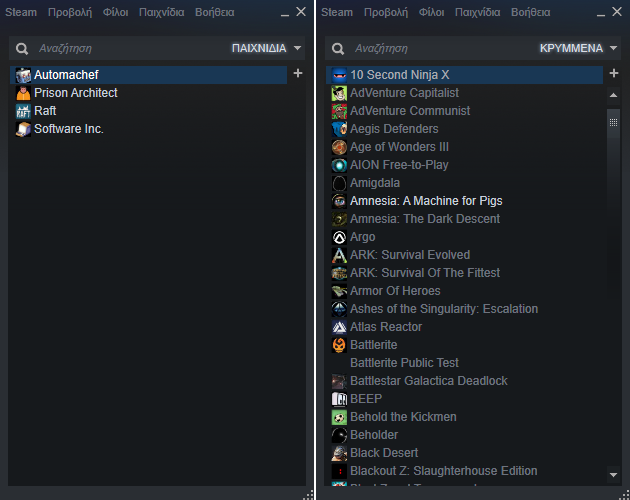Select the Prison Architect row text
630x500 pixels.
pos(76,93)
